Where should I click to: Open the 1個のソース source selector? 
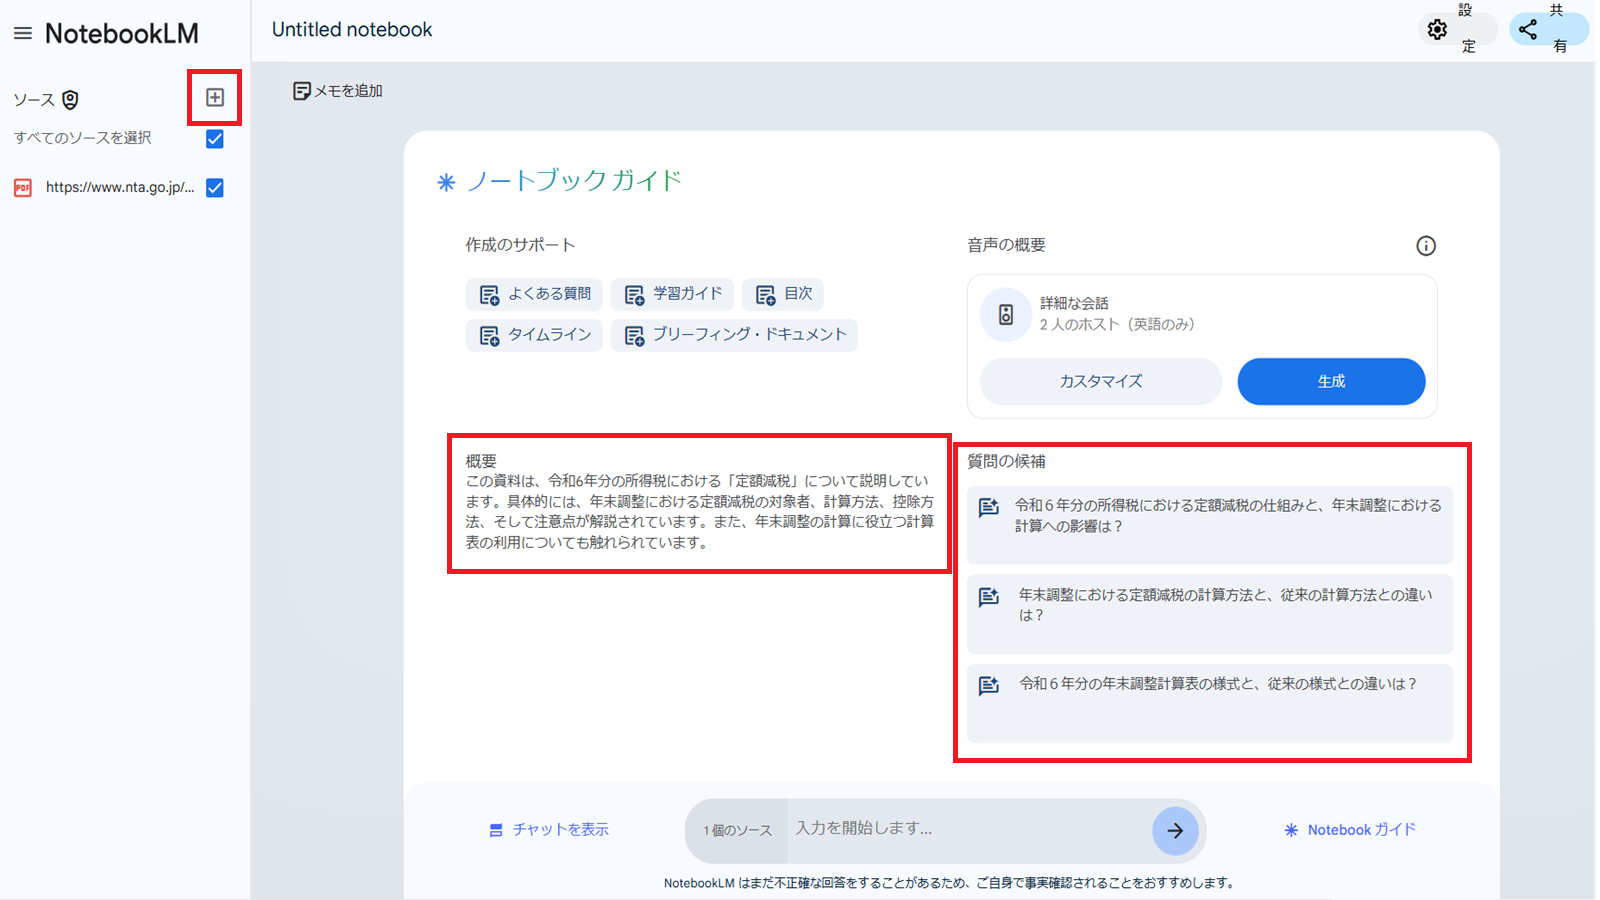pyautogui.click(x=735, y=830)
